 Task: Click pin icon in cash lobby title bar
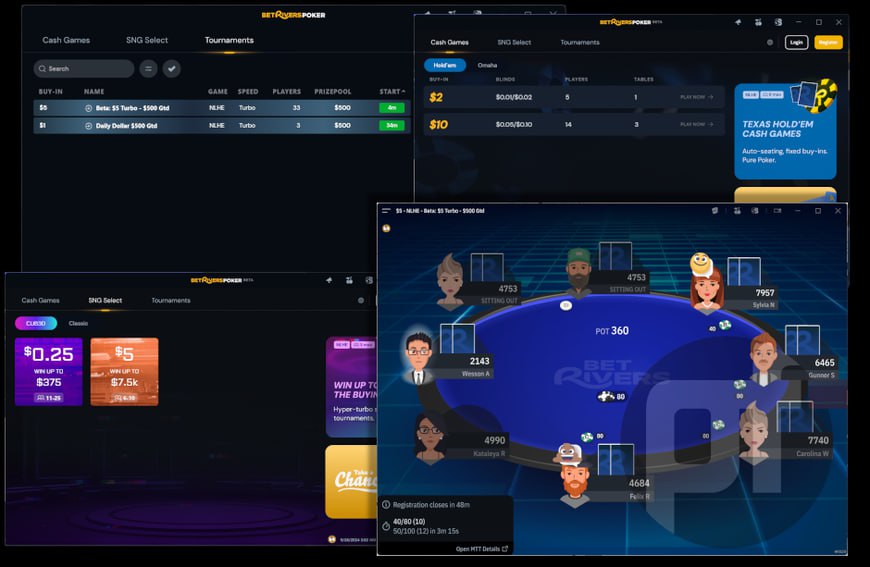pos(738,22)
